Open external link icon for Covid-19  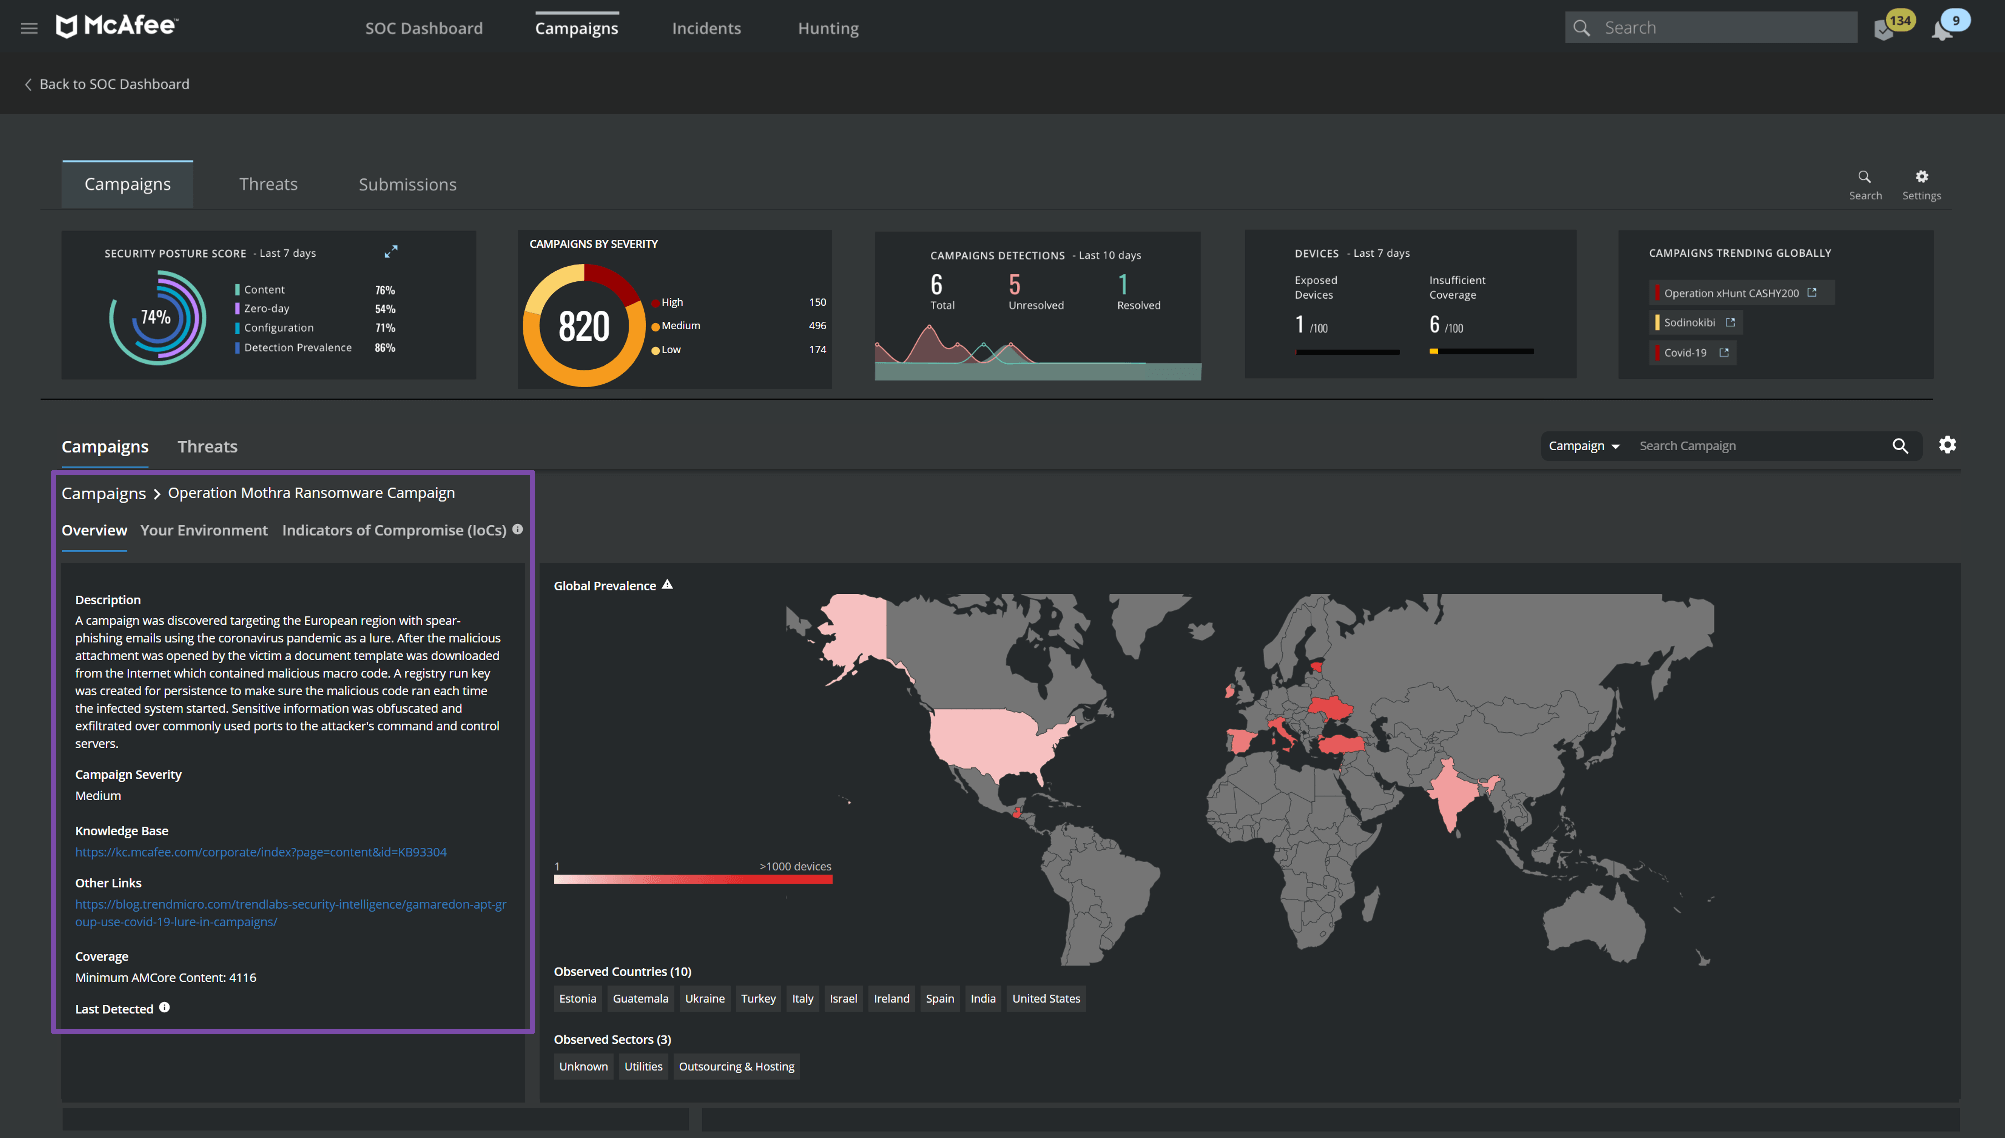1724,352
